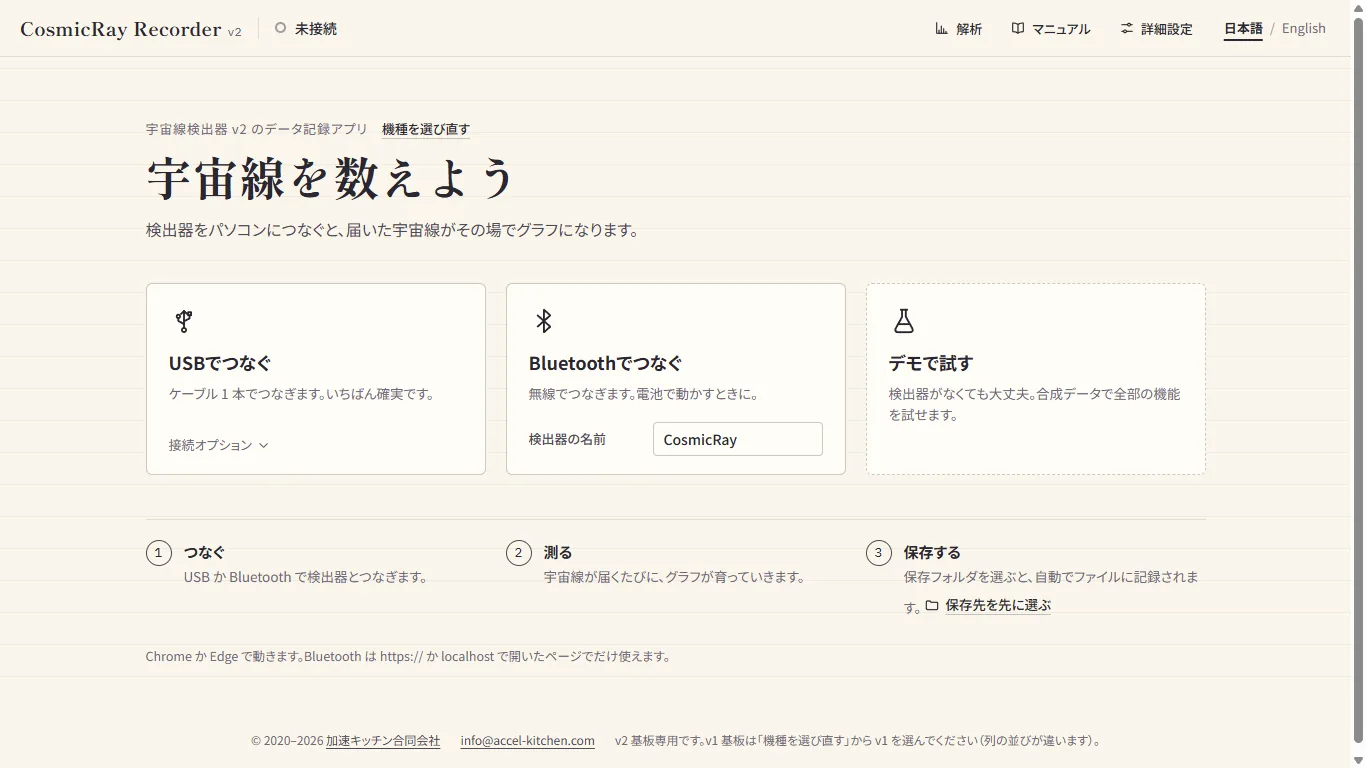Viewport: 1366px width, 768px height.
Task: Click the 検出器の名前 label
Action: (x=567, y=439)
